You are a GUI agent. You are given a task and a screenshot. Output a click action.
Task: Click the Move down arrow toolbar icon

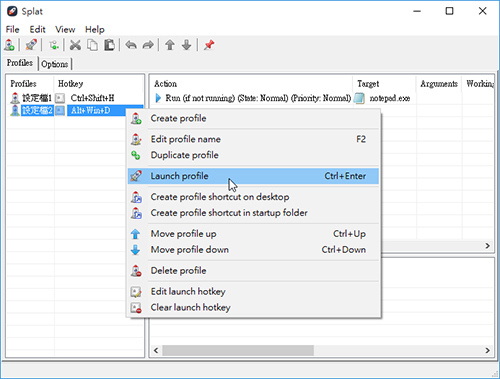tap(187, 45)
